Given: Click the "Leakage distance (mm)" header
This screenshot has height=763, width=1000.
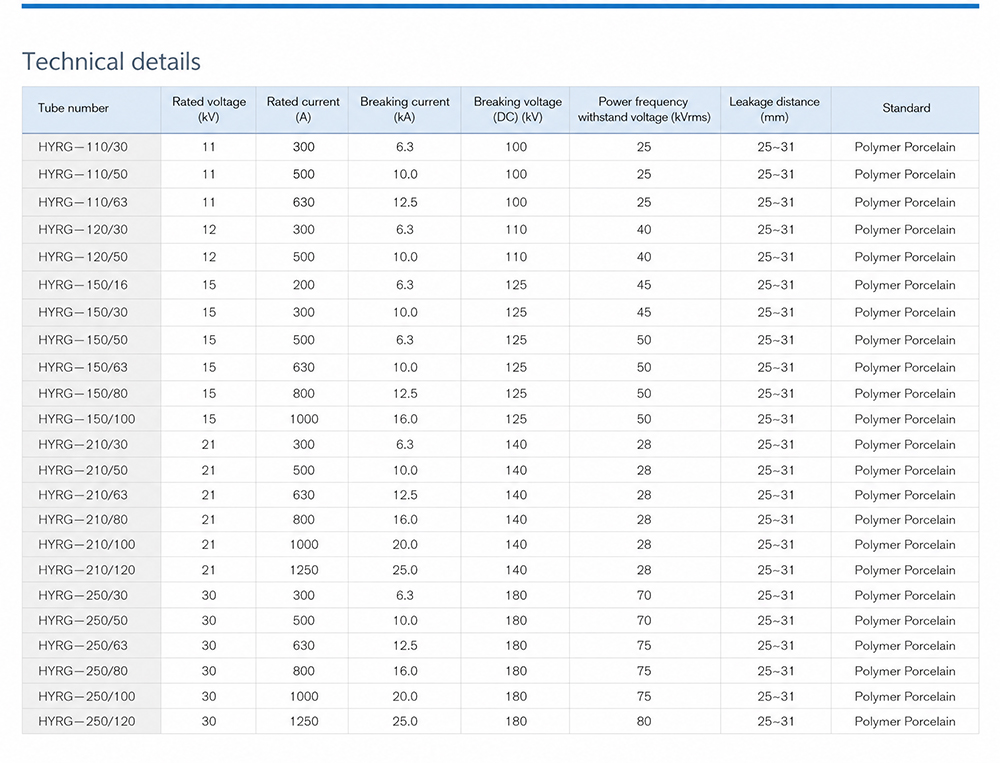Looking at the screenshot, I should click(x=774, y=109).
